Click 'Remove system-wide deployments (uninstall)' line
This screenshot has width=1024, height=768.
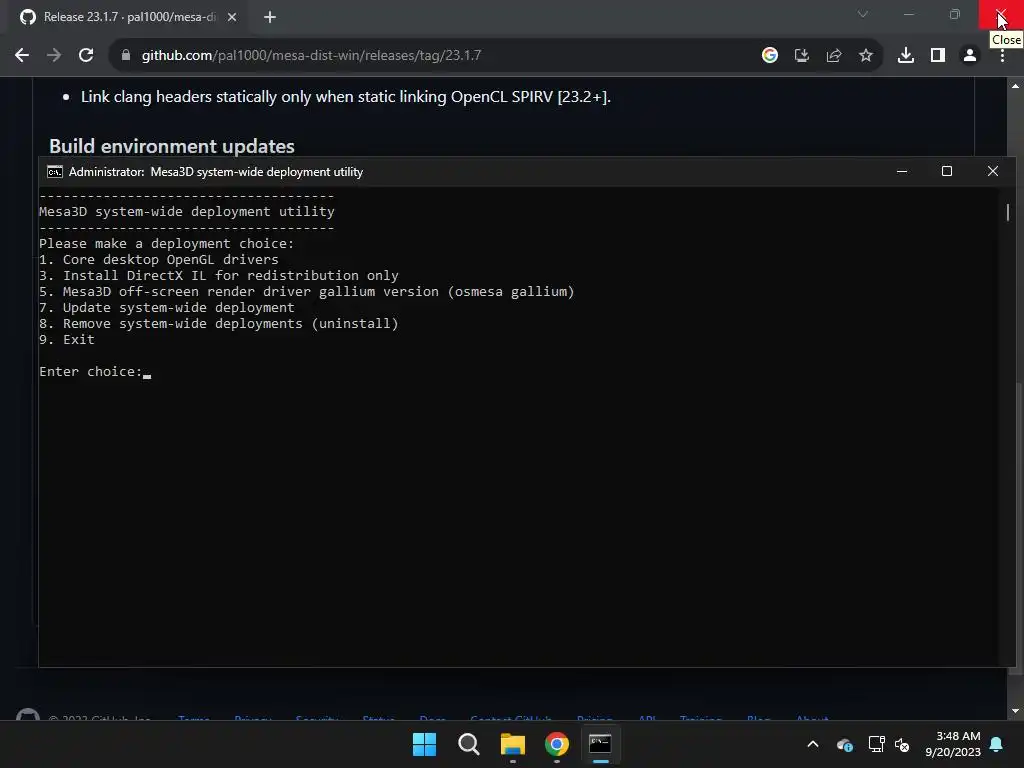pyautogui.click(x=219, y=324)
